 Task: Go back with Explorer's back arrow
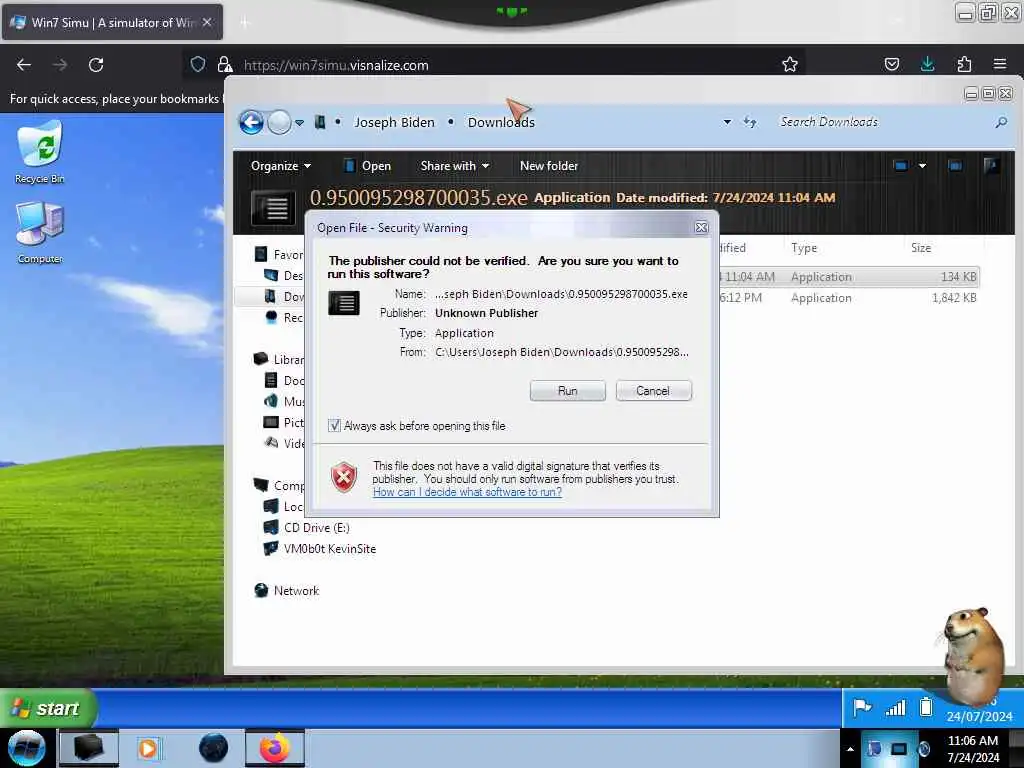[251, 122]
